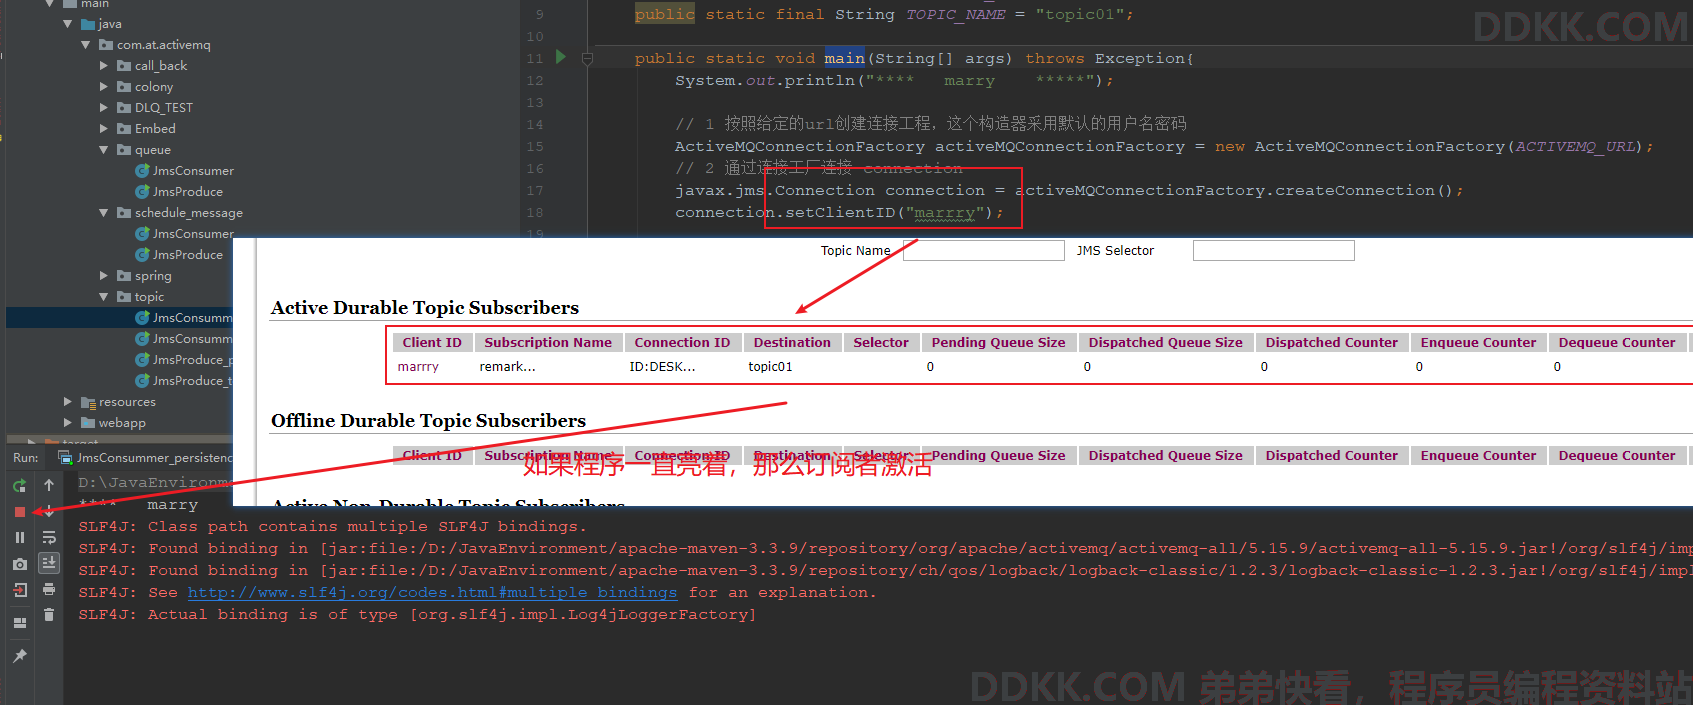1693x705 pixels.
Task: Click the "ID:DESK..." connection ID cell
Action: pyautogui.click(x=662, y=367)
